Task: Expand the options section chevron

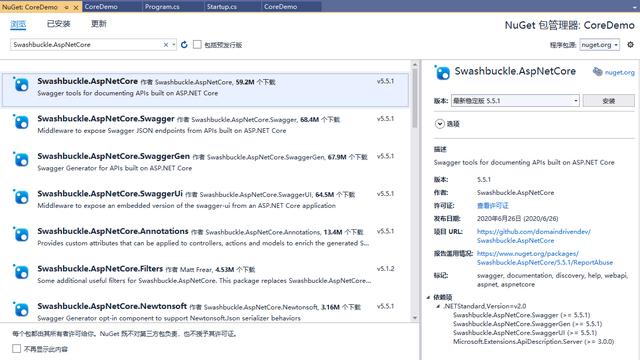Action: pyautogui.click(x=440, y=124)
